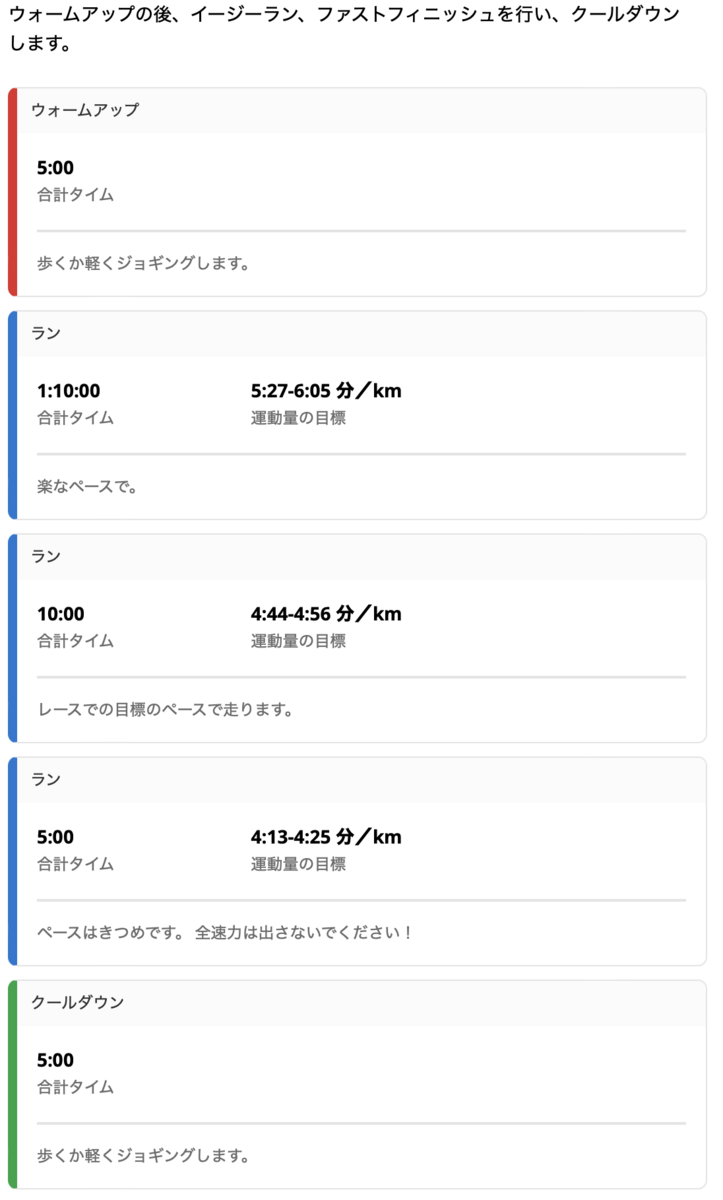Click the green bar on cooldown card
This screenshot has width=723, height=1200.
[12, 1084]
